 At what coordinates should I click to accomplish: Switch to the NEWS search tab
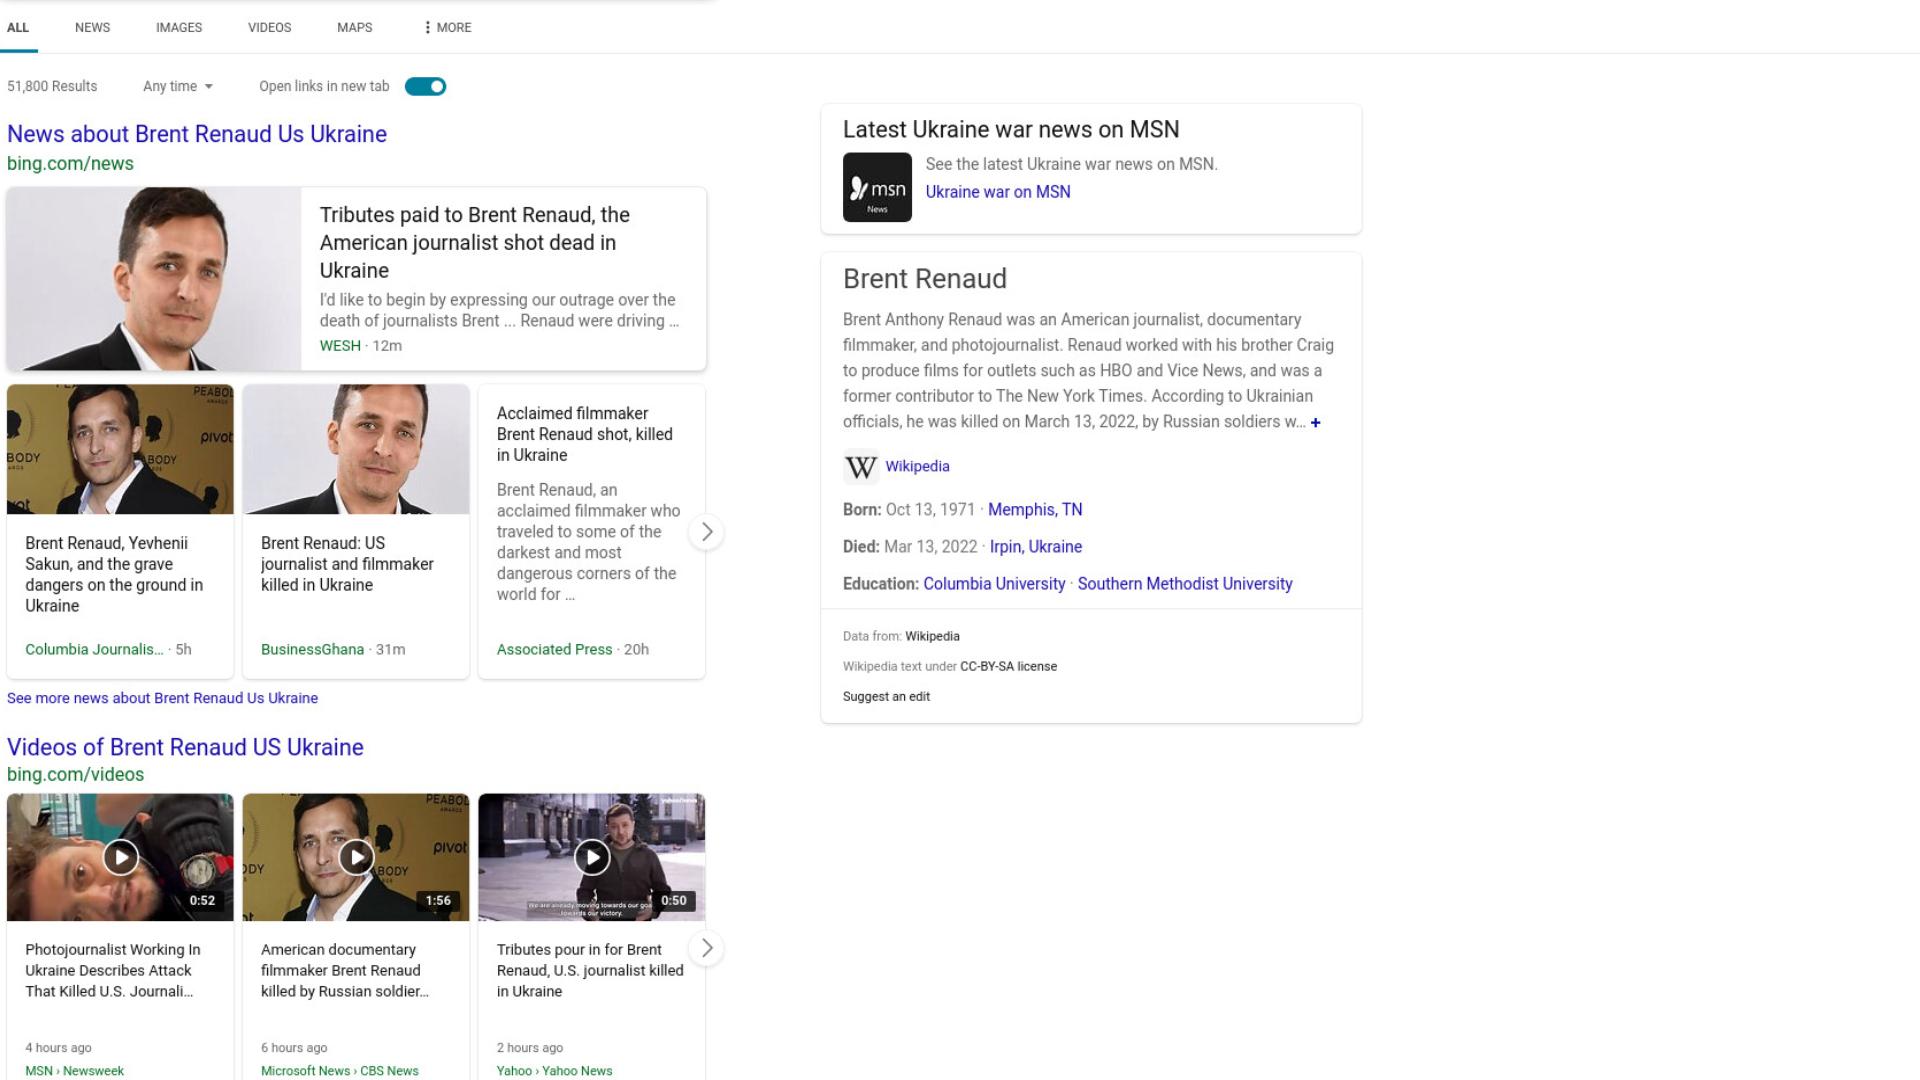click(x=92, y=27)
